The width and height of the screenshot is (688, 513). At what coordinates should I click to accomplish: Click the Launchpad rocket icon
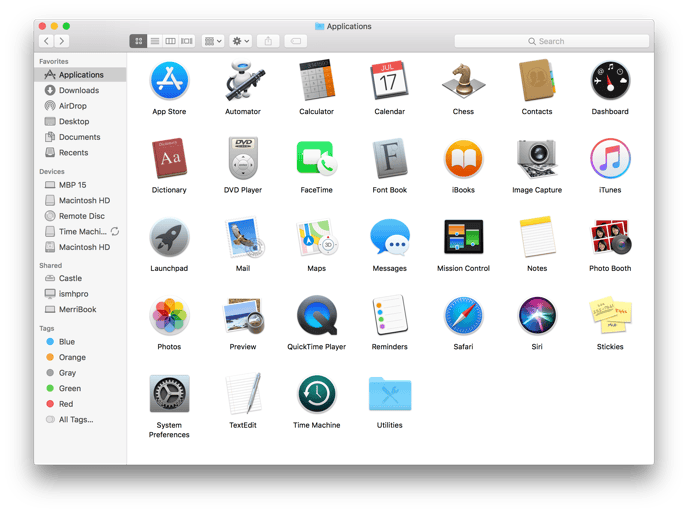(x=169, y=237)
